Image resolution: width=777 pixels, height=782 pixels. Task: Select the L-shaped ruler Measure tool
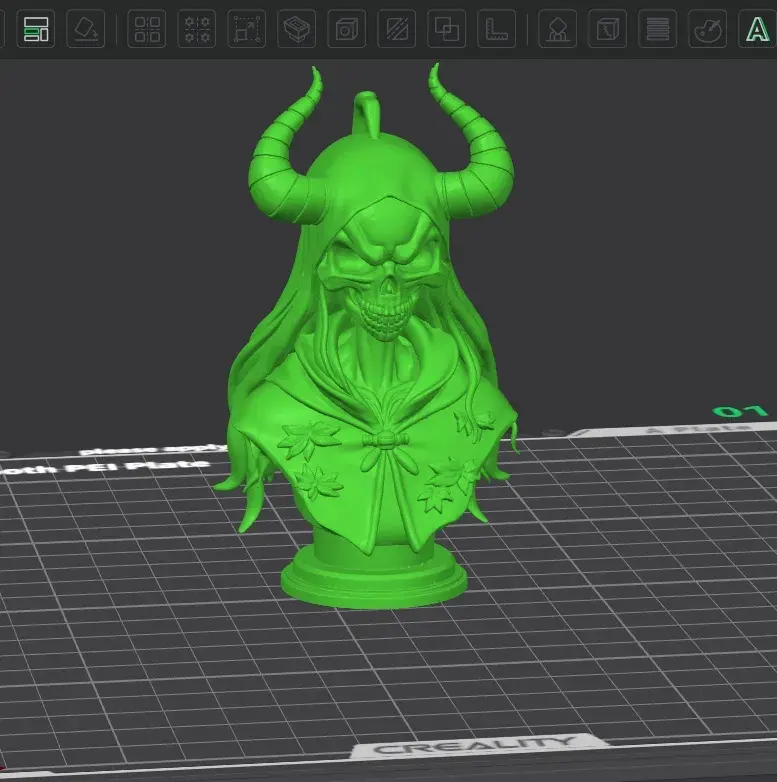[497, 29]
